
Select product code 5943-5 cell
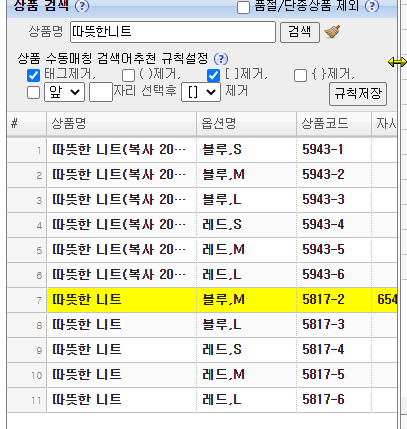[334, 250]
